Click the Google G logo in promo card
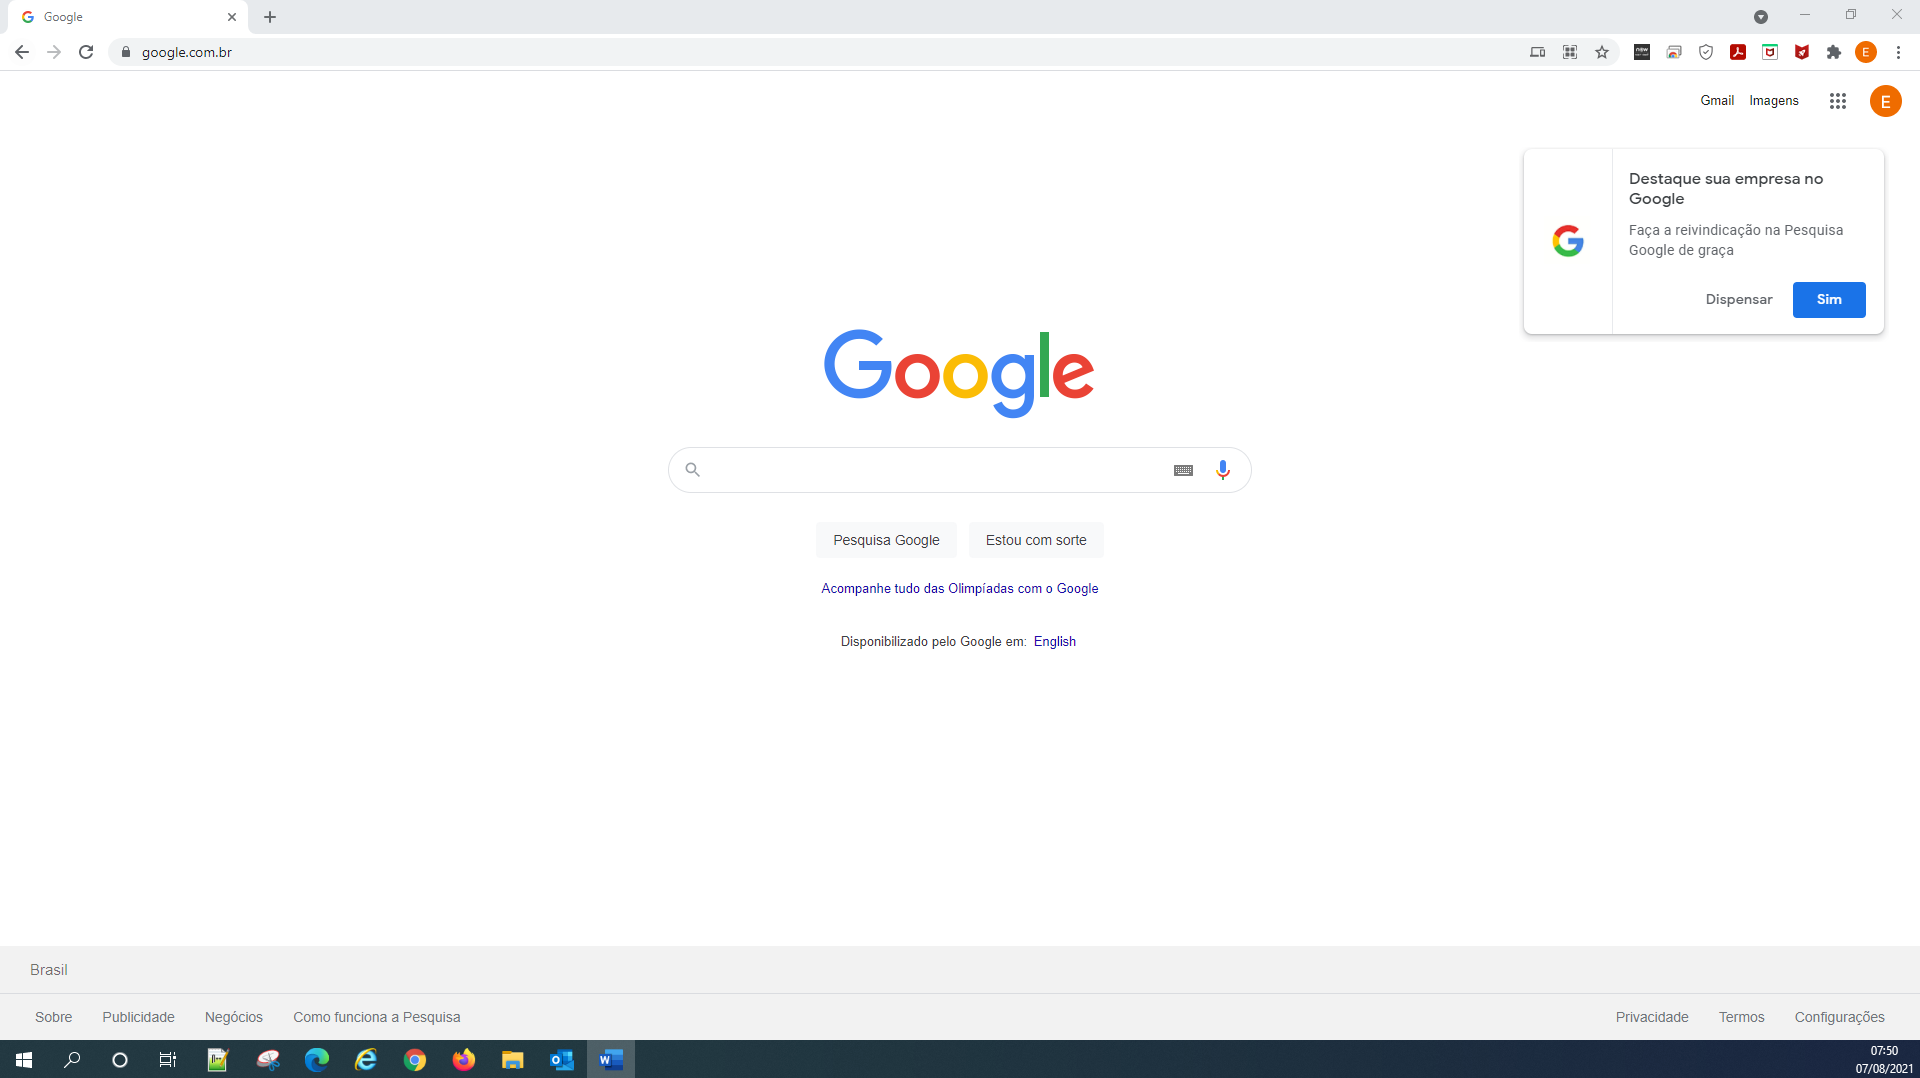The image size is (1920, 1078). click(1568, 241)
